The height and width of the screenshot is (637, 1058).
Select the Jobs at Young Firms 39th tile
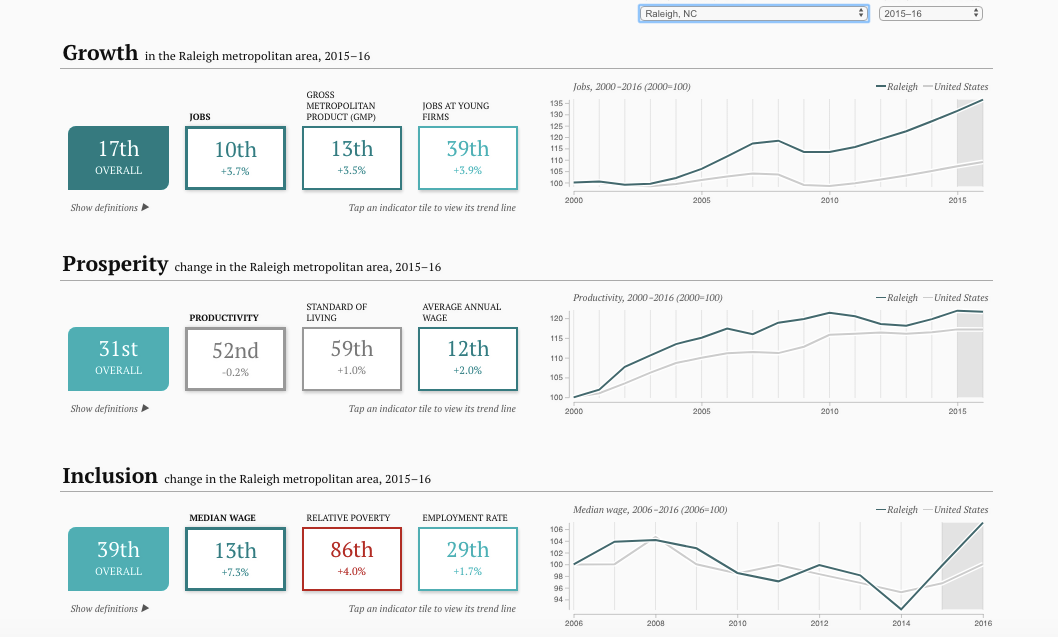(468, 157)
